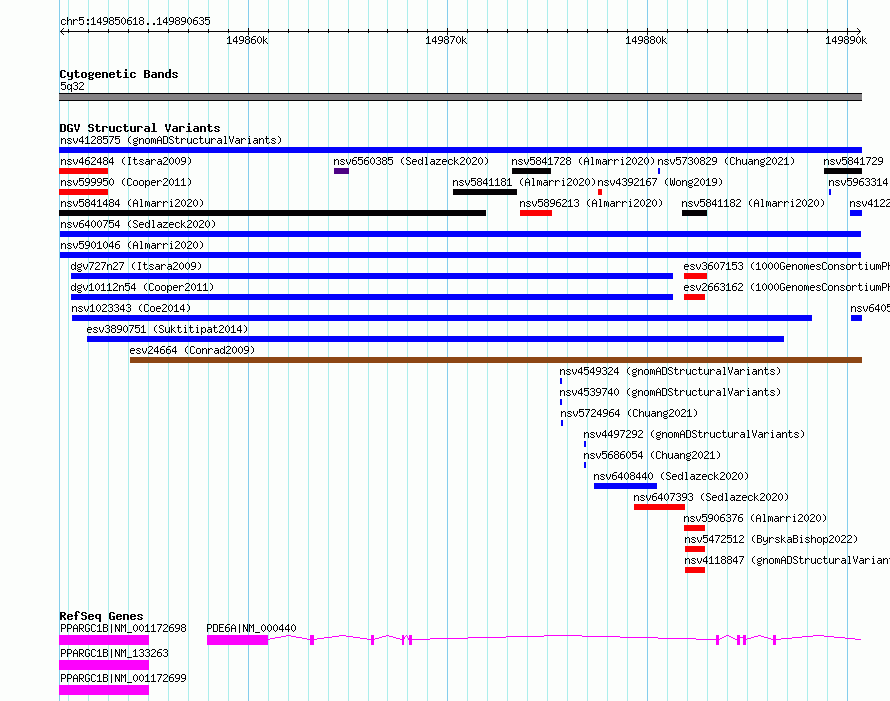The width and height of the screenshot is (890, 701).
Task: Open the nsv4392167 (Wong2019) label
Action: (660, 182)
